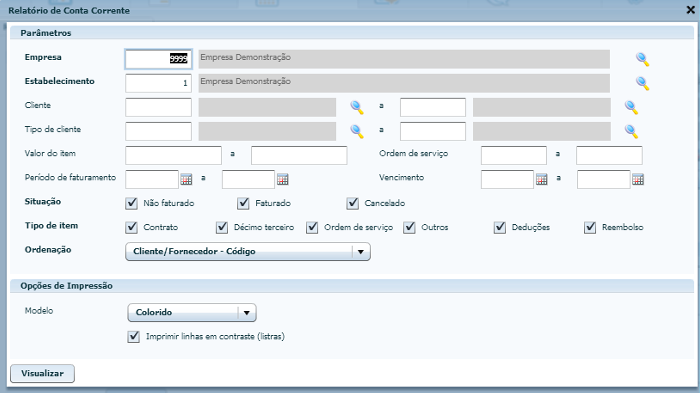The image size is (700, 393).
Task: Uncheck the Outros item type
Action: [409, 227]
